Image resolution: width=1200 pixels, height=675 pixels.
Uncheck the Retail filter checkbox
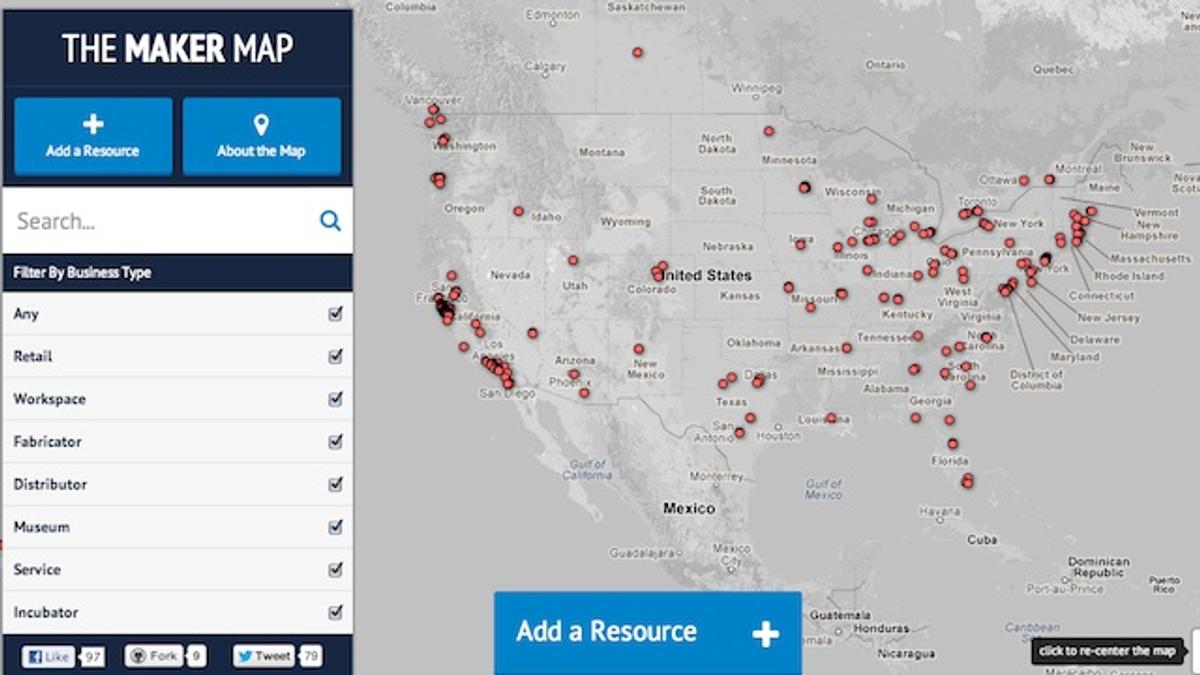[335, 356]
